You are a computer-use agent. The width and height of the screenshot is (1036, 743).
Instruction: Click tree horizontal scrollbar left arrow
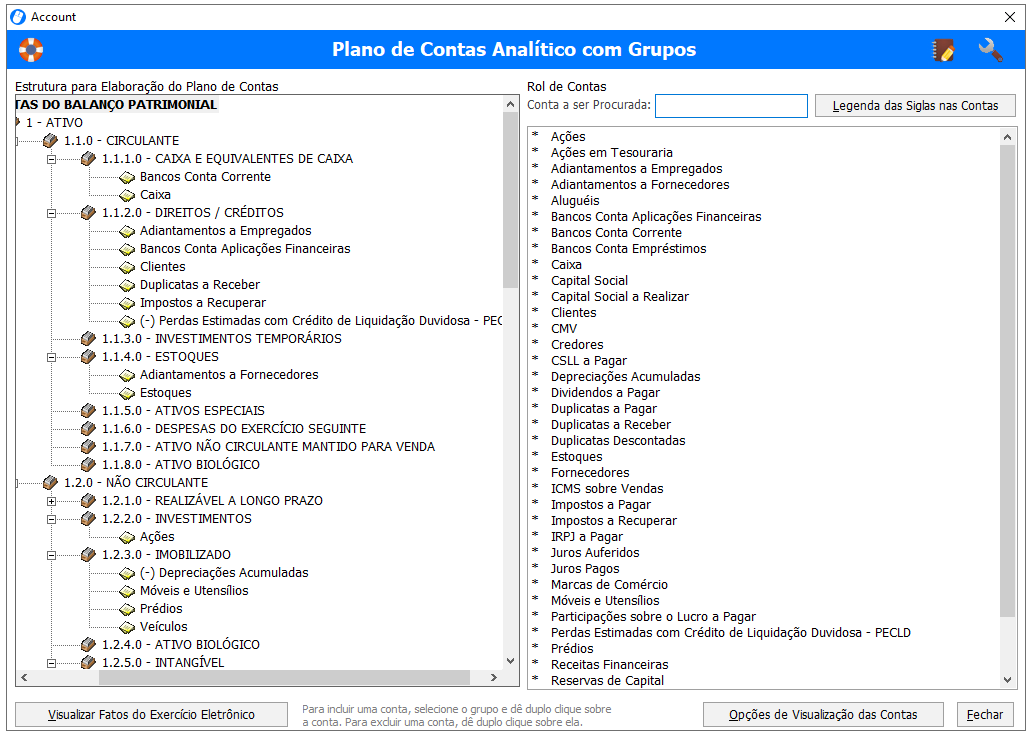[24, 678]
